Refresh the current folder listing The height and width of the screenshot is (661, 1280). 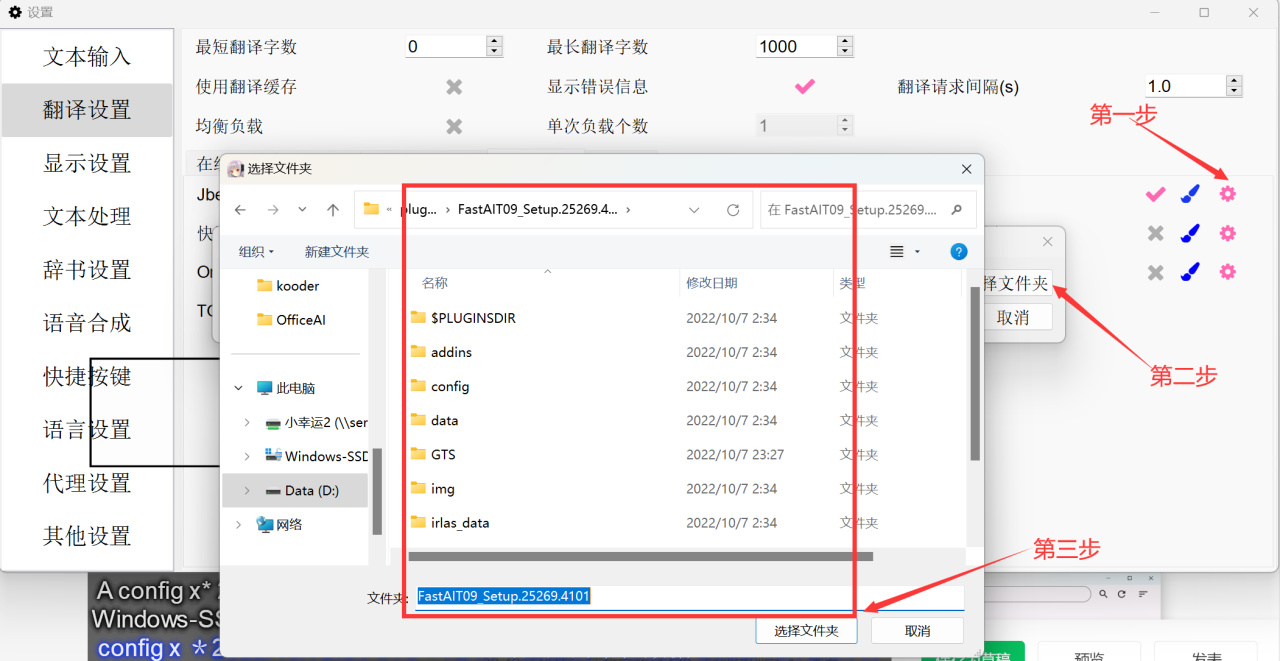733,210
